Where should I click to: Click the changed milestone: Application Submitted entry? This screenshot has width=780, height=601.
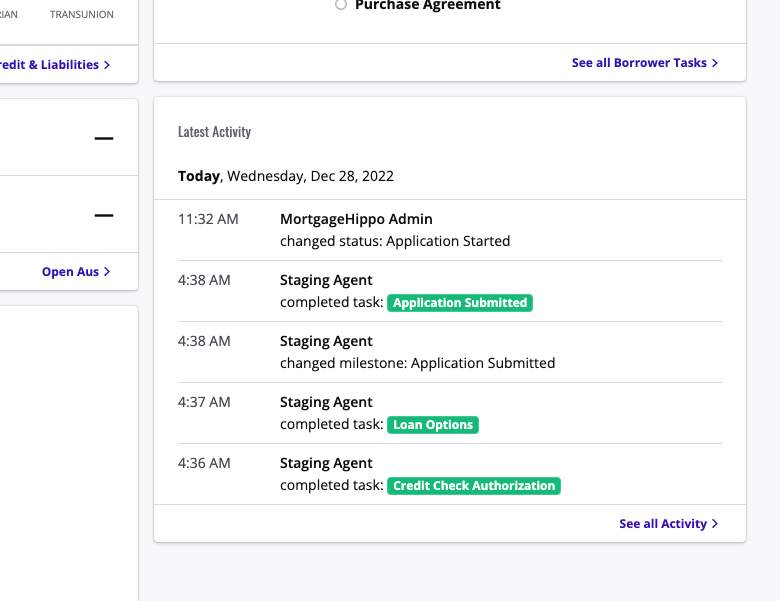point(417,363)
